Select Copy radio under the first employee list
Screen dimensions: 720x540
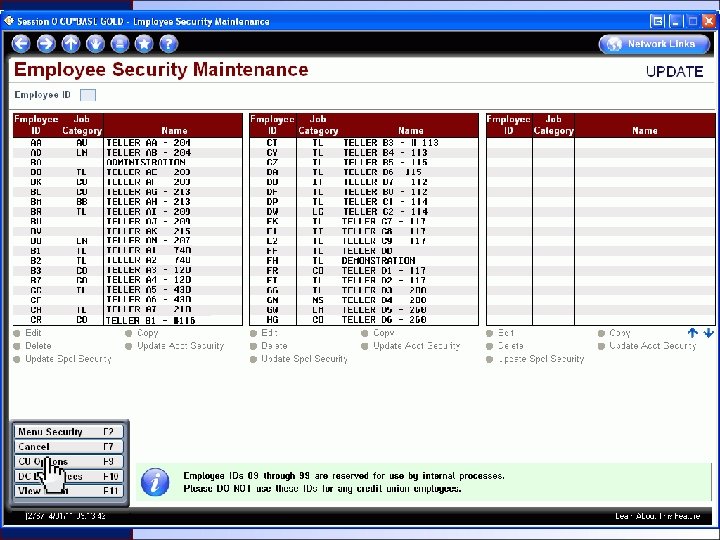(129, 333)
